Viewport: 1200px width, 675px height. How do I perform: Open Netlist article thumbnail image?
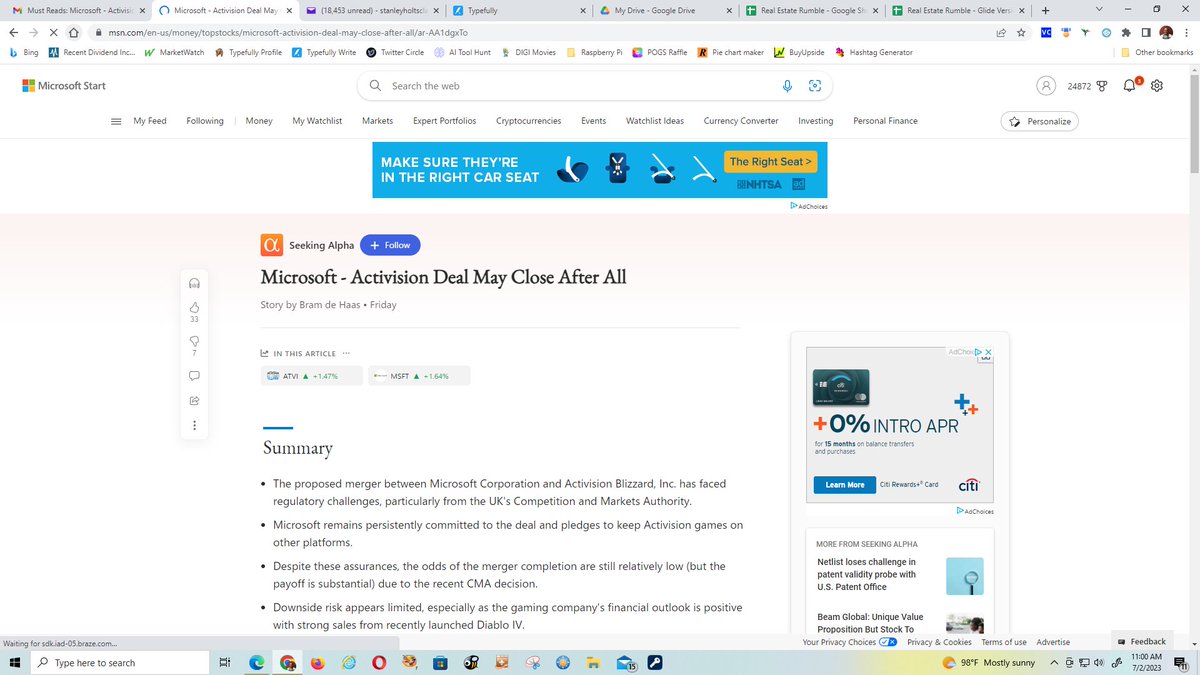(964, 576)
